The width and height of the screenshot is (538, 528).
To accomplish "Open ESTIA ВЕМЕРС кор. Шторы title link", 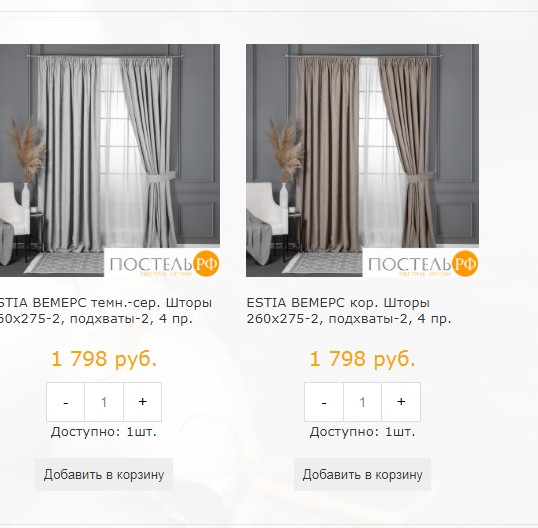I will 349,310.
